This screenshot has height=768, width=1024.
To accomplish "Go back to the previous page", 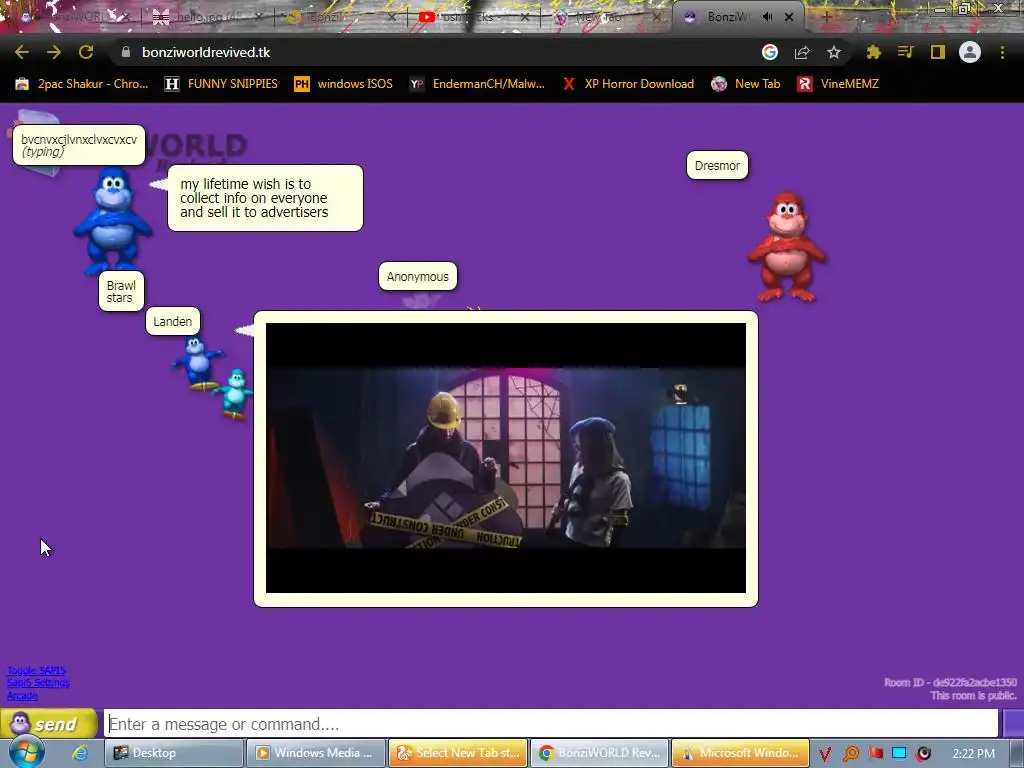I will coord(22,52).
